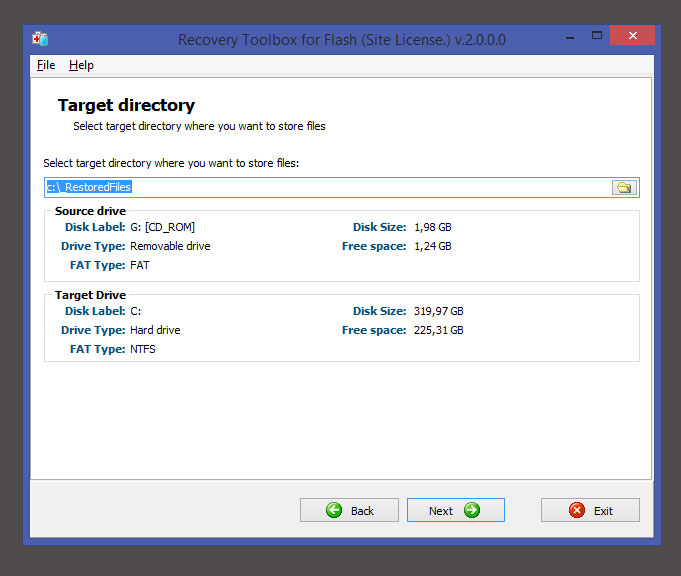Click the Target directory heading
Viewport: 681px width, 576px height.
(x=126, y=105)
